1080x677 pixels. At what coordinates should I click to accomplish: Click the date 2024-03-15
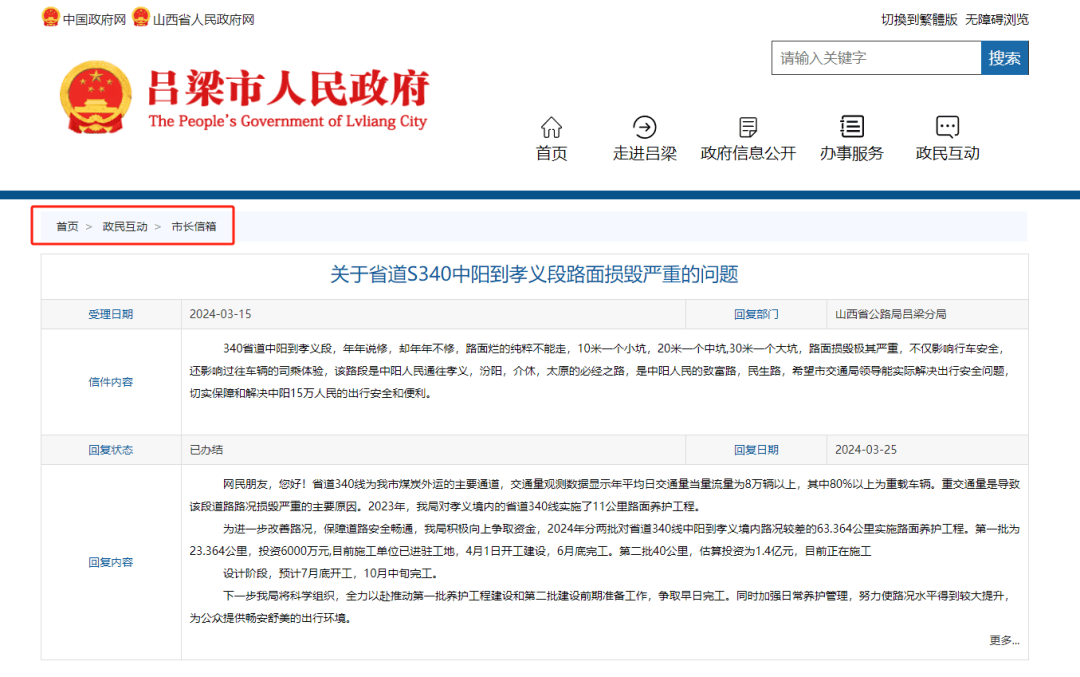coord(220,314)
